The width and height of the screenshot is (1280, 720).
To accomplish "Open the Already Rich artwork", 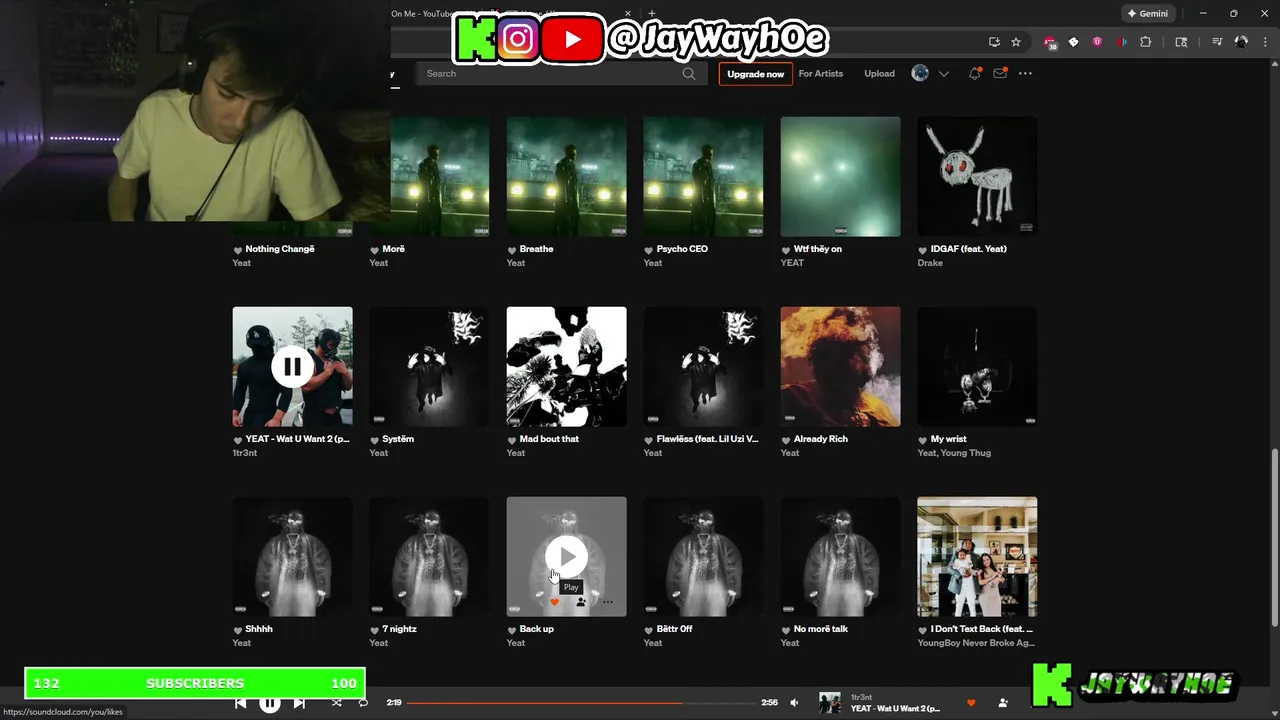I will coord(840,367).
